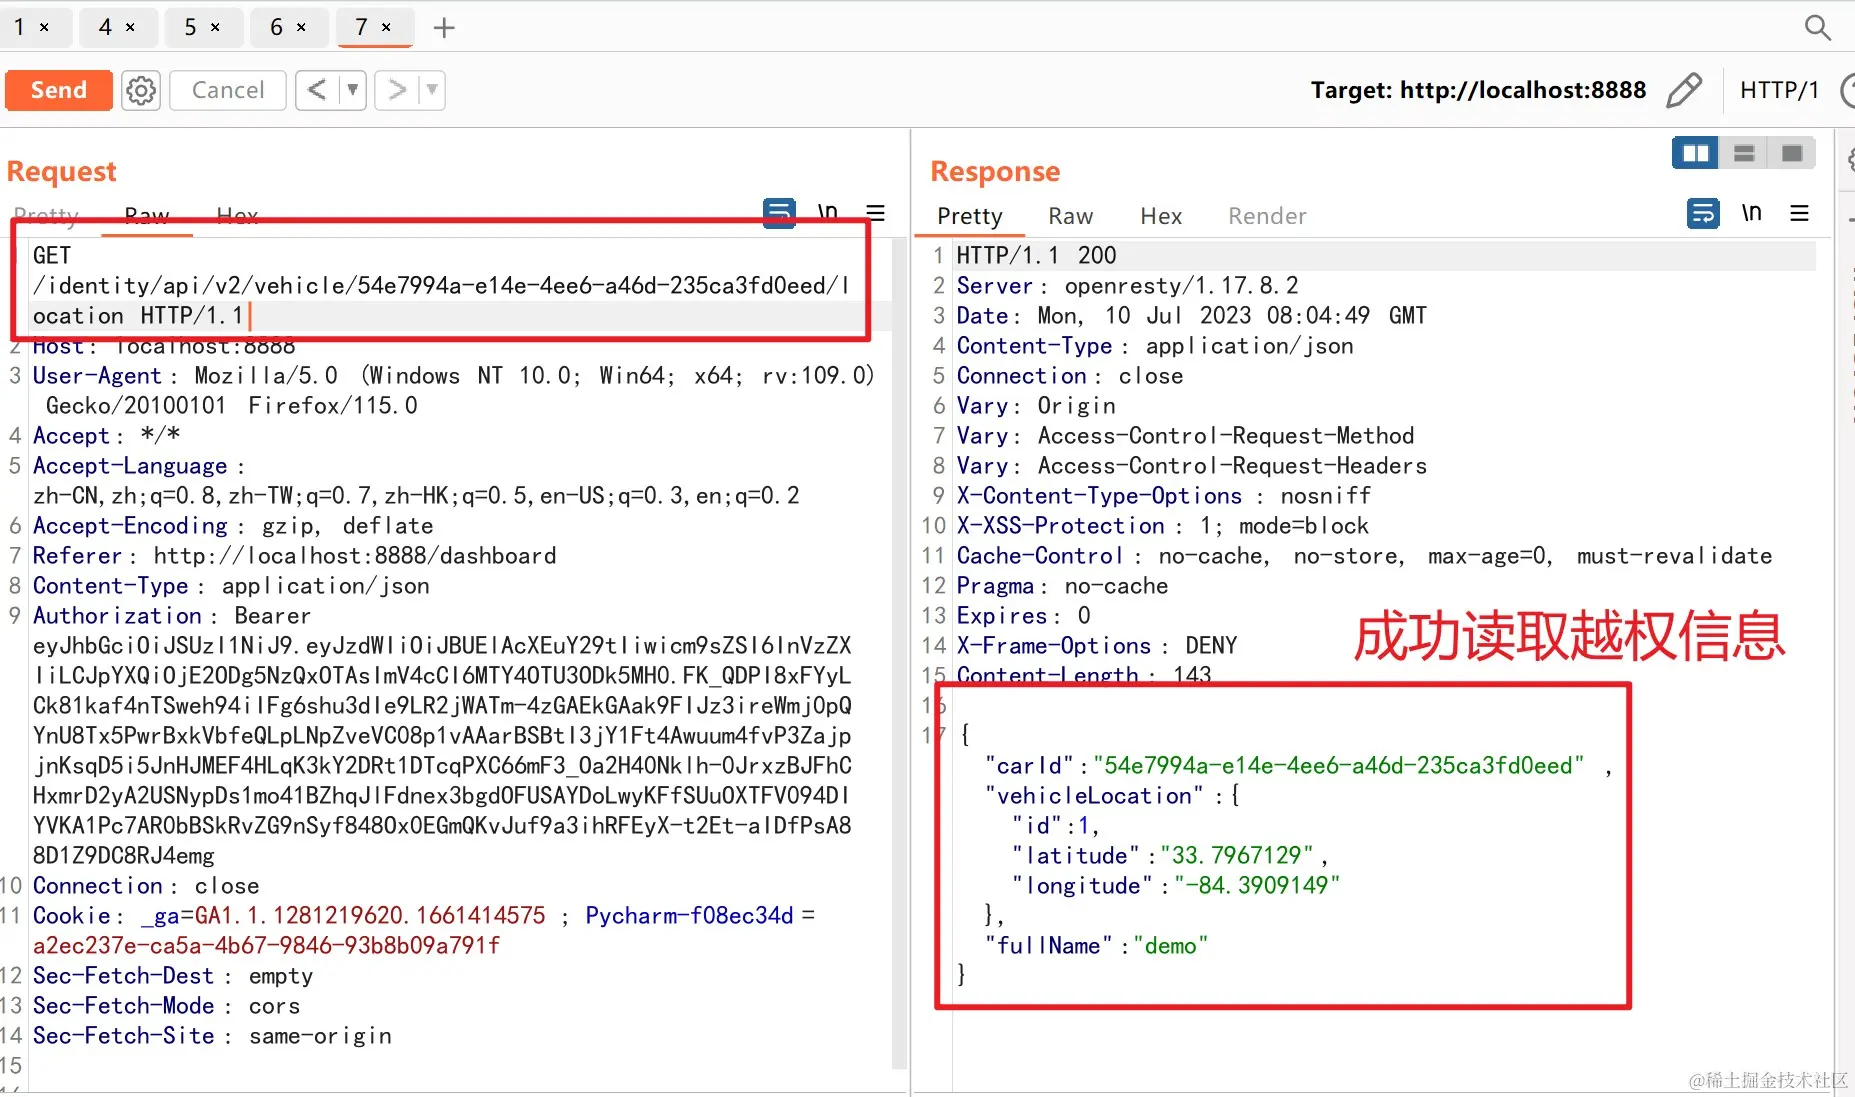Switch to Repeater tab 4
1855x1097 pixels.
105,27
